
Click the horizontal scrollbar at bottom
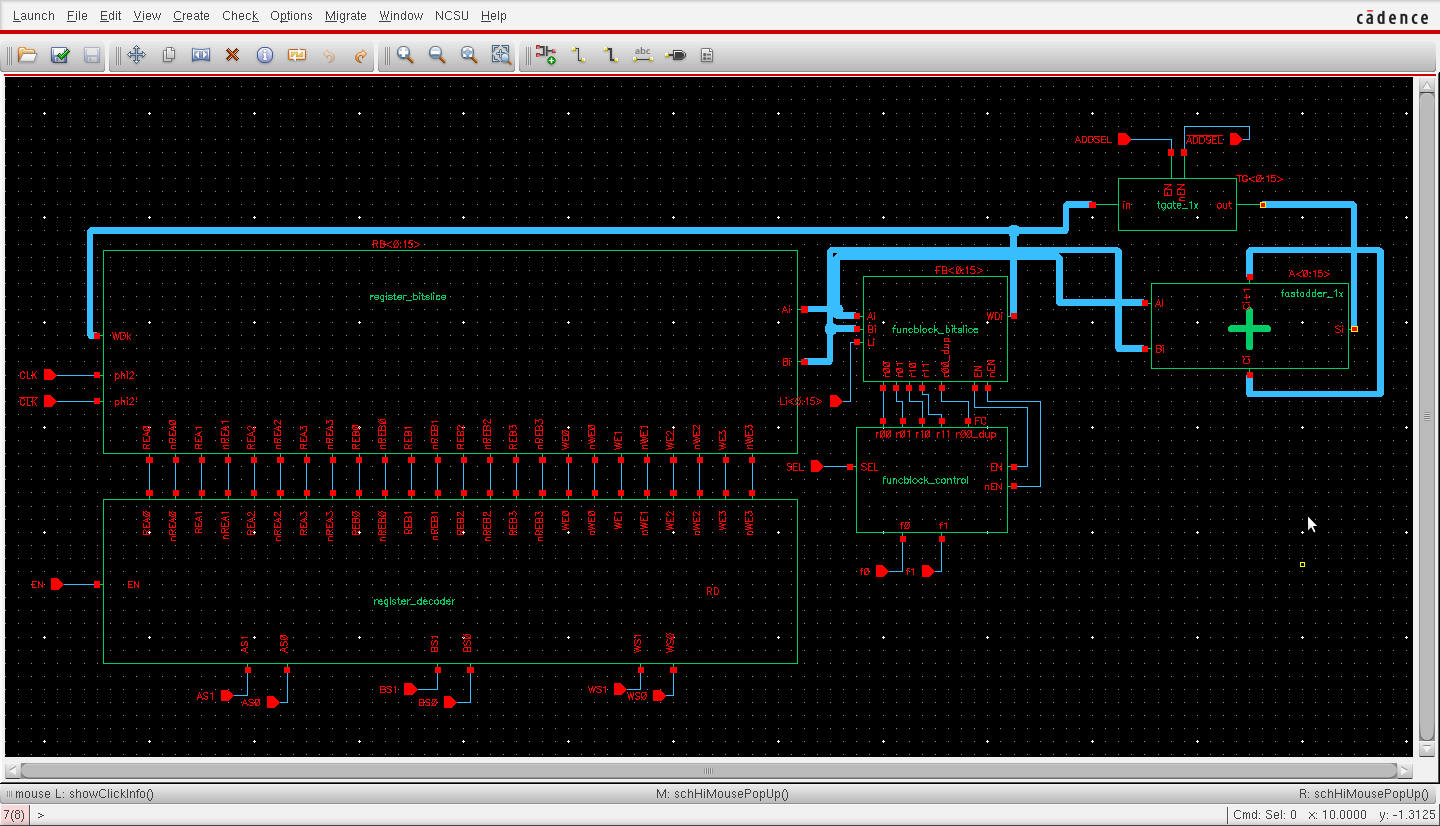tap(708, 771)
